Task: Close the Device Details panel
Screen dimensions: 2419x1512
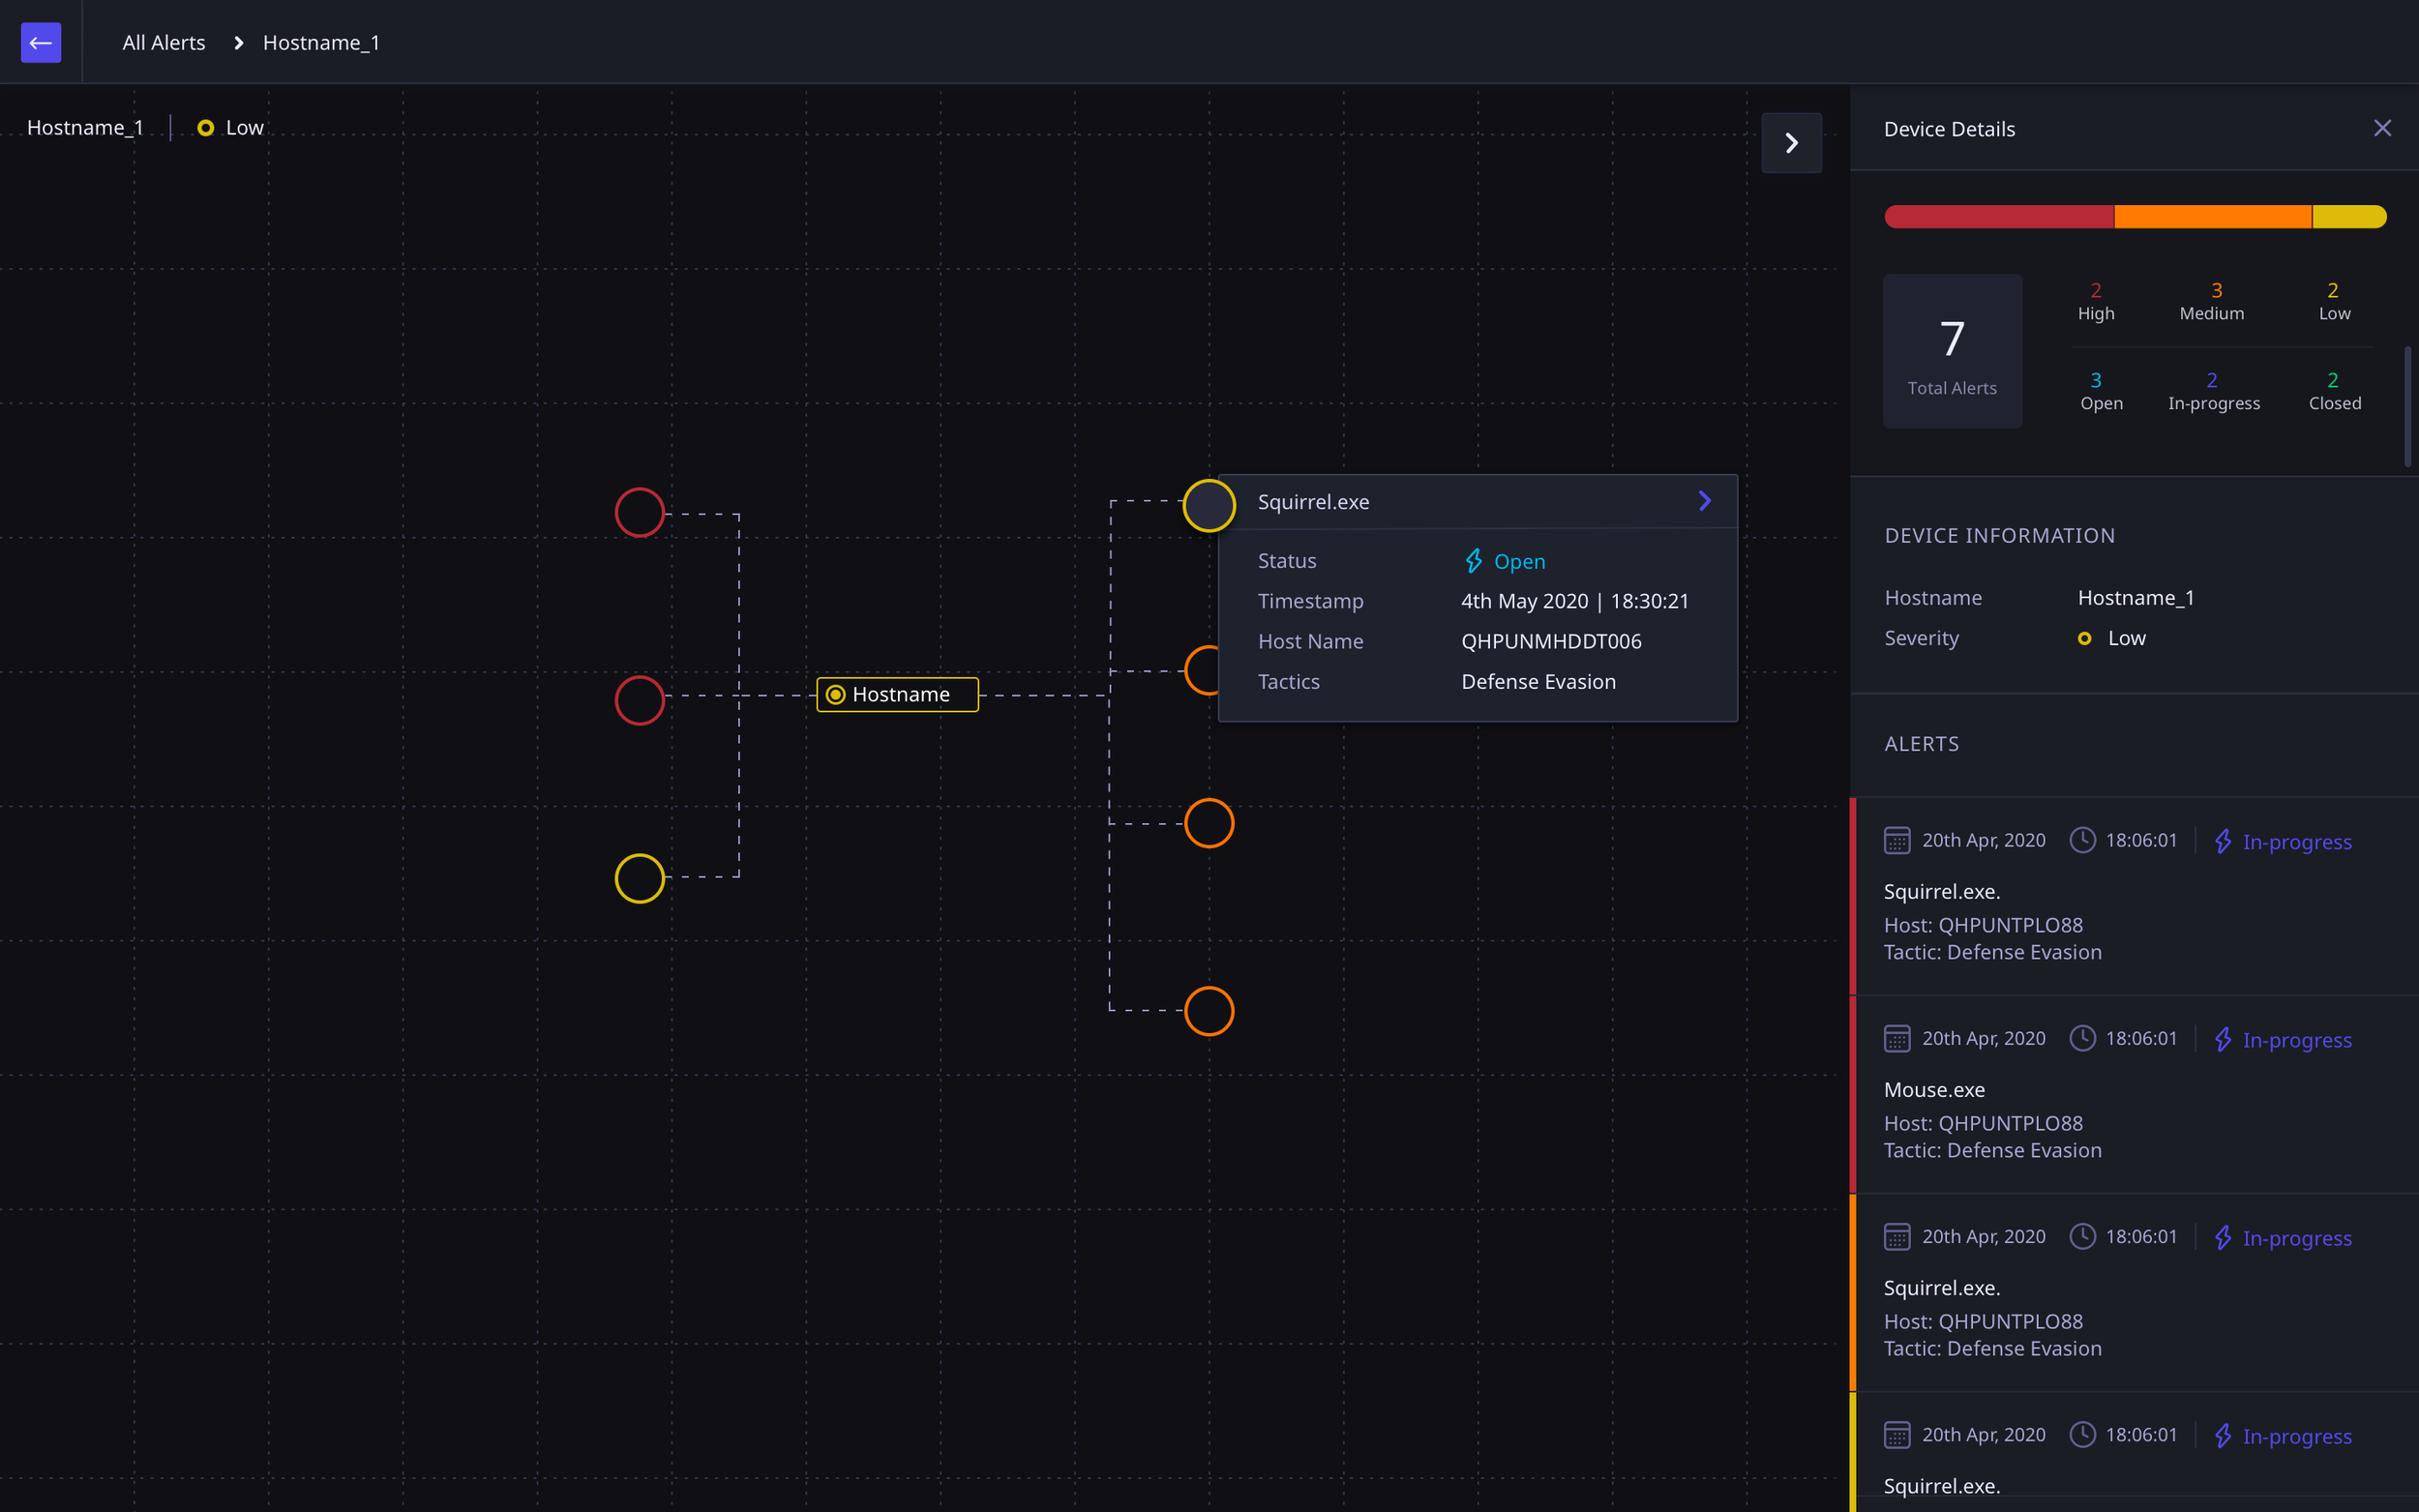Action: (x=2382, y=128)
